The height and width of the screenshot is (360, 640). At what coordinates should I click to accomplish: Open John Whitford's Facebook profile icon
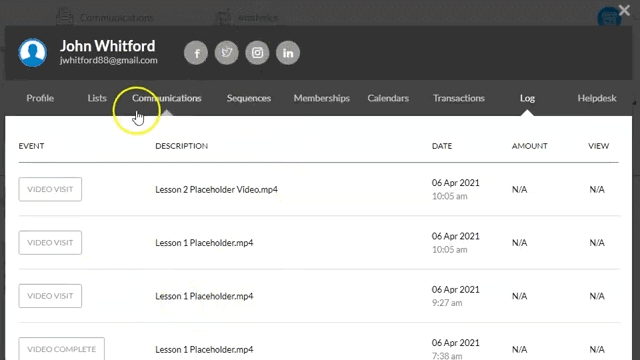[x=196, y=53]
